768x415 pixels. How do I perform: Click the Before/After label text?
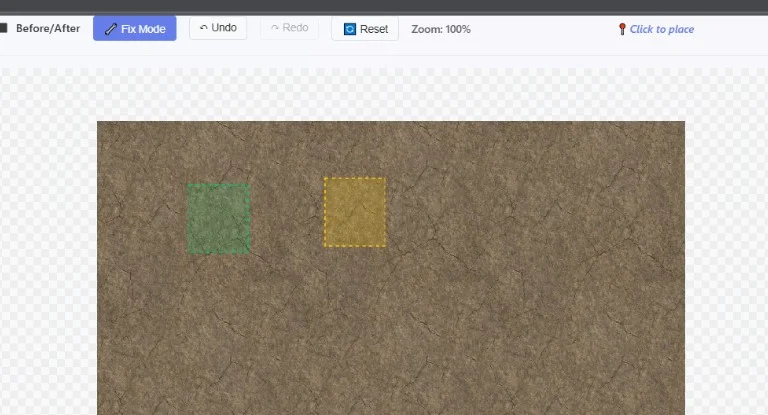(x=48, y=28)
